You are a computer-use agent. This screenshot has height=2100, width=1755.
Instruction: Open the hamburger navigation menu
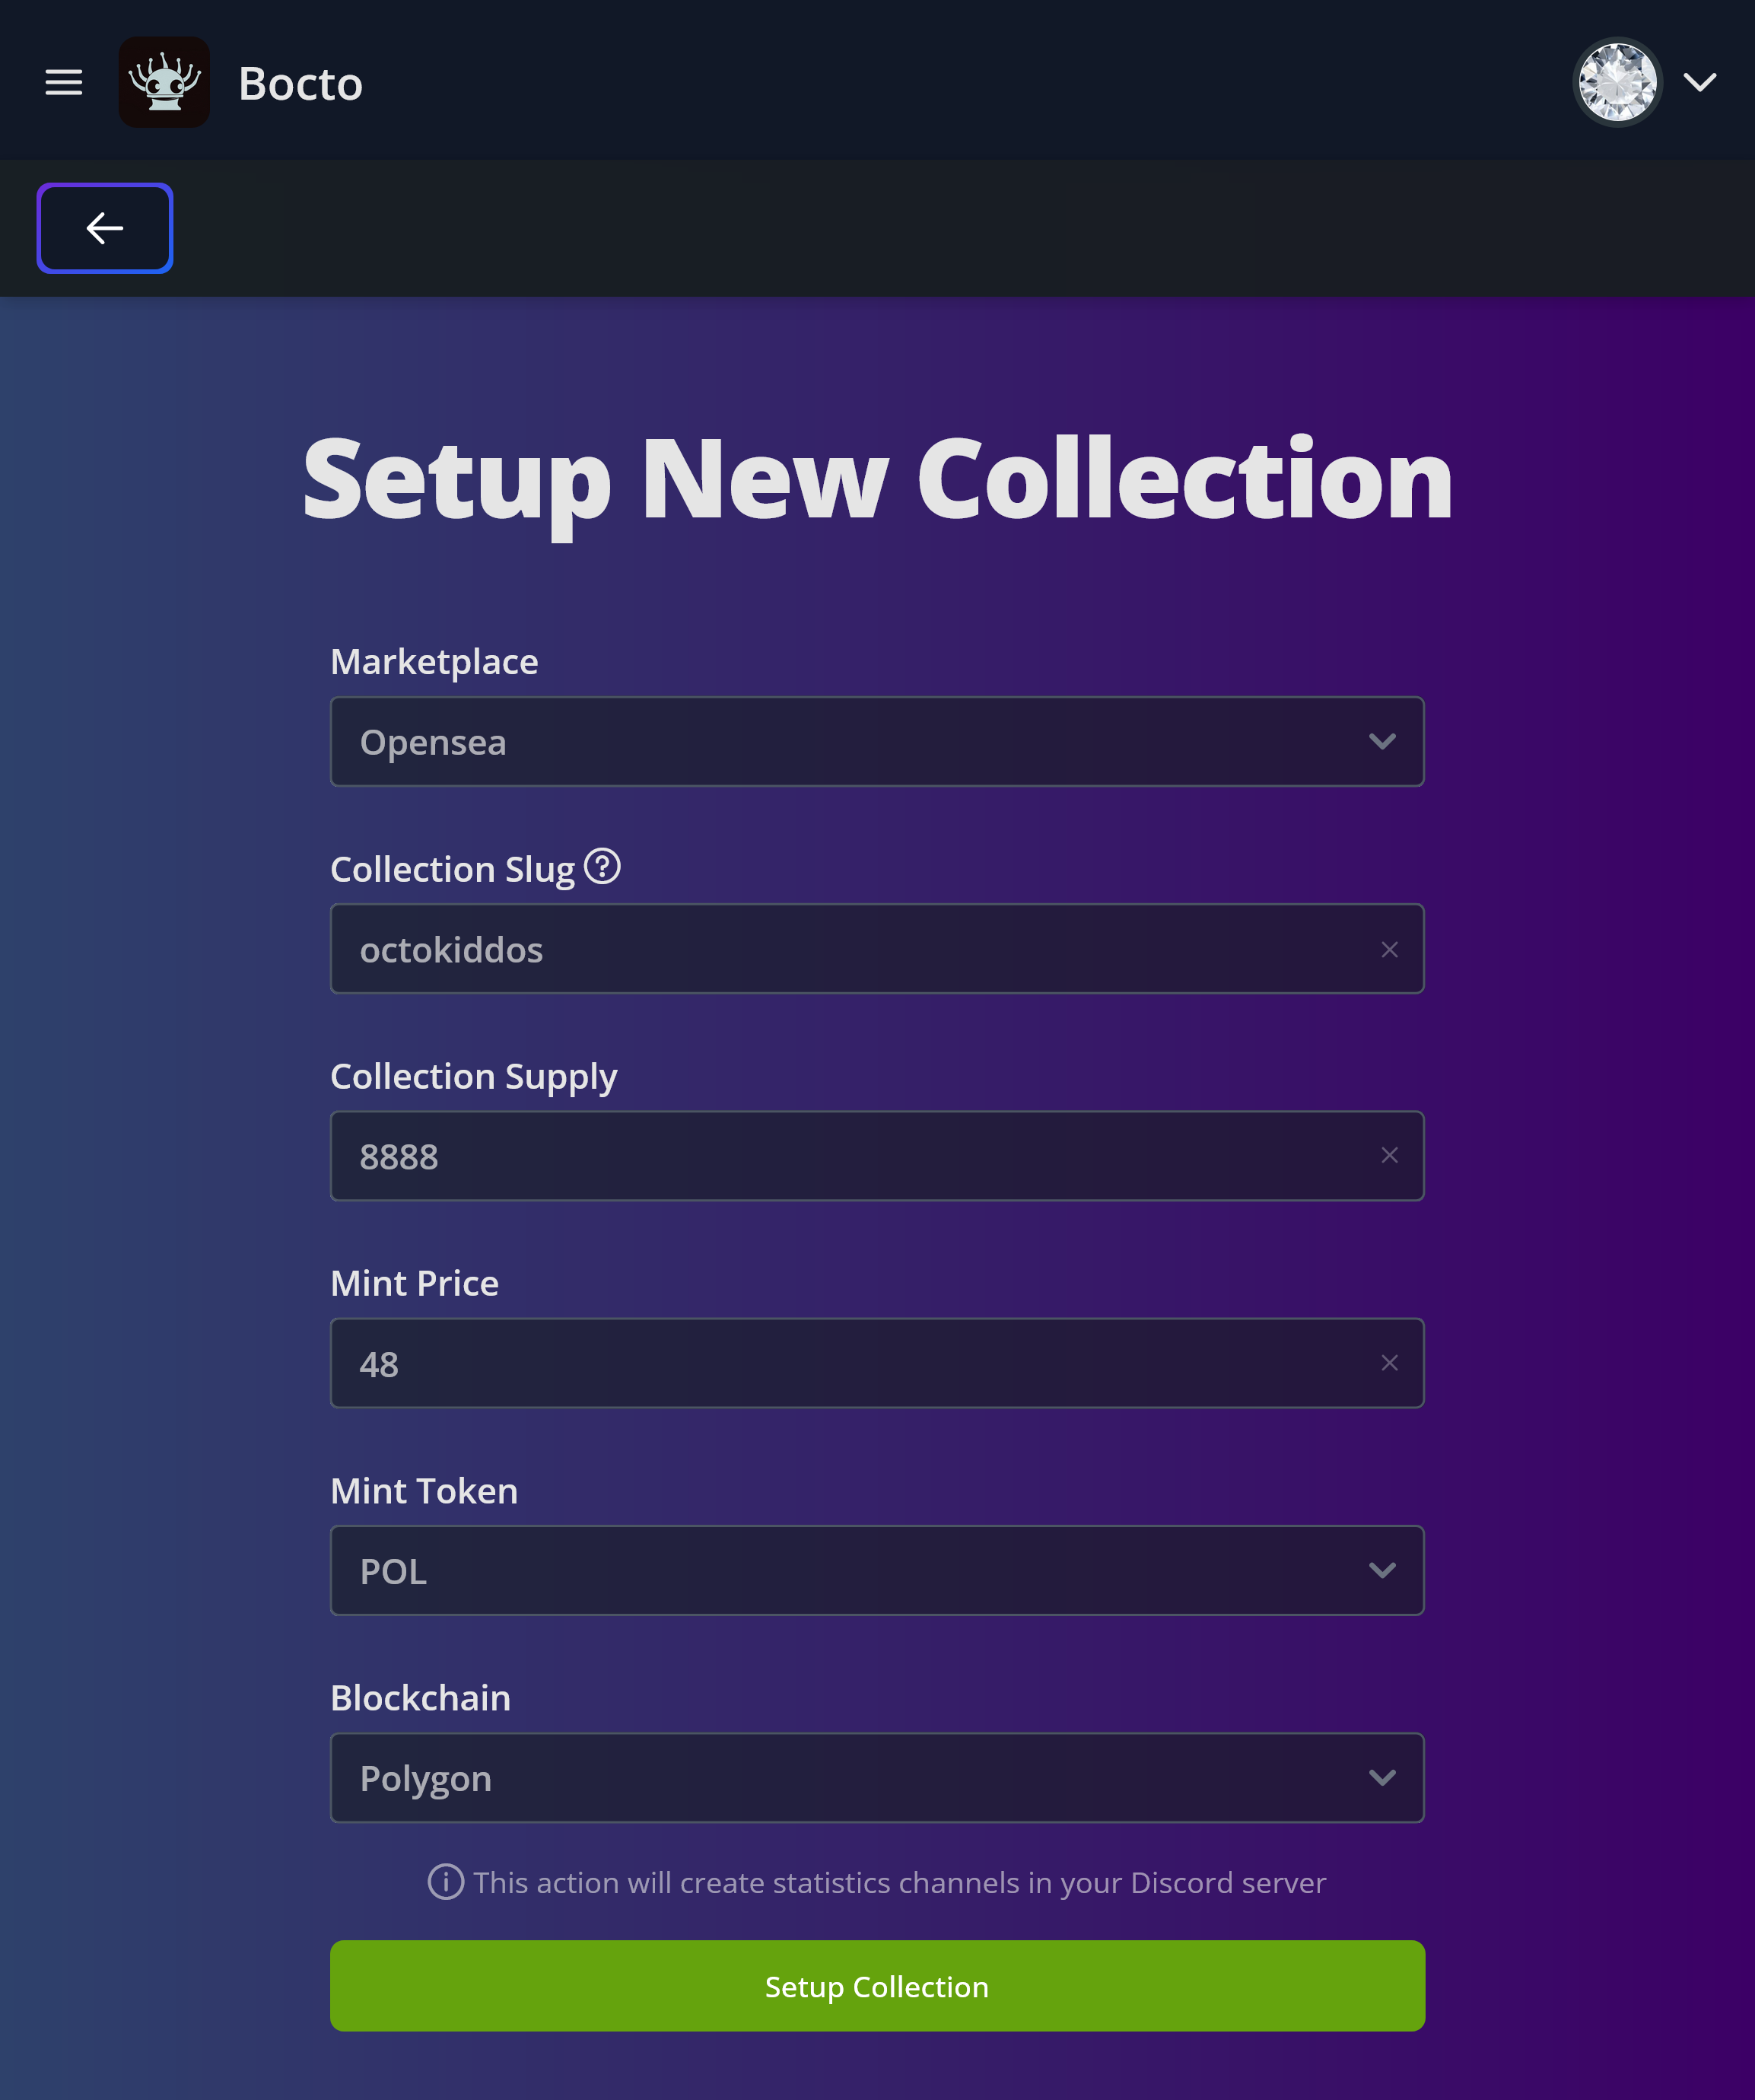click(x=64, y=82)
